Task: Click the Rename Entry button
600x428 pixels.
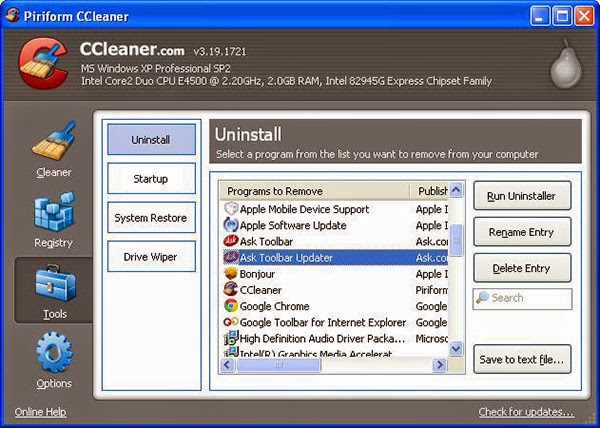Action: tap(522, 232)
